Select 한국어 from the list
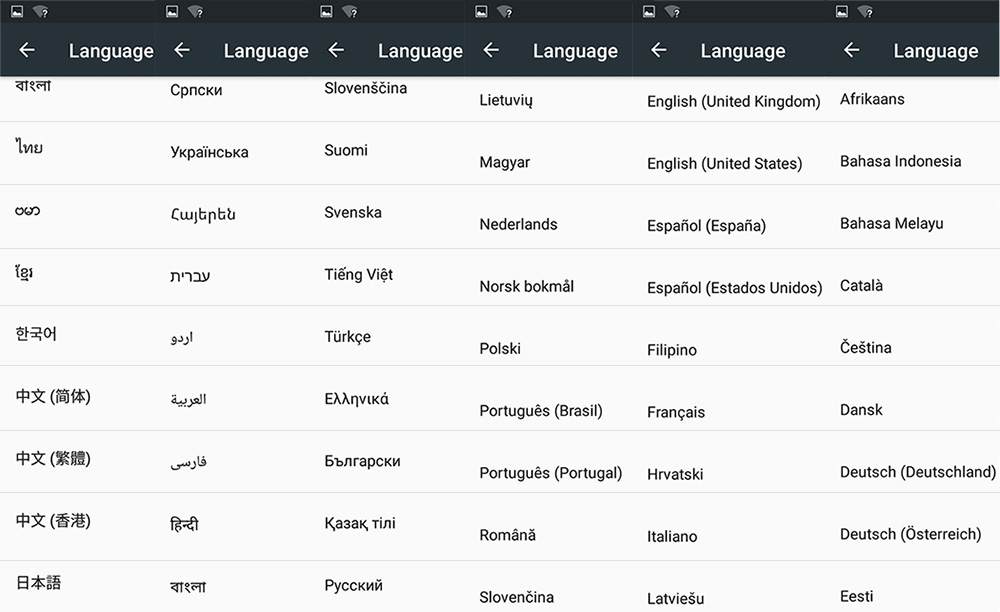Viewport: 1000px width, 612px height. click(x=36, y=334)
